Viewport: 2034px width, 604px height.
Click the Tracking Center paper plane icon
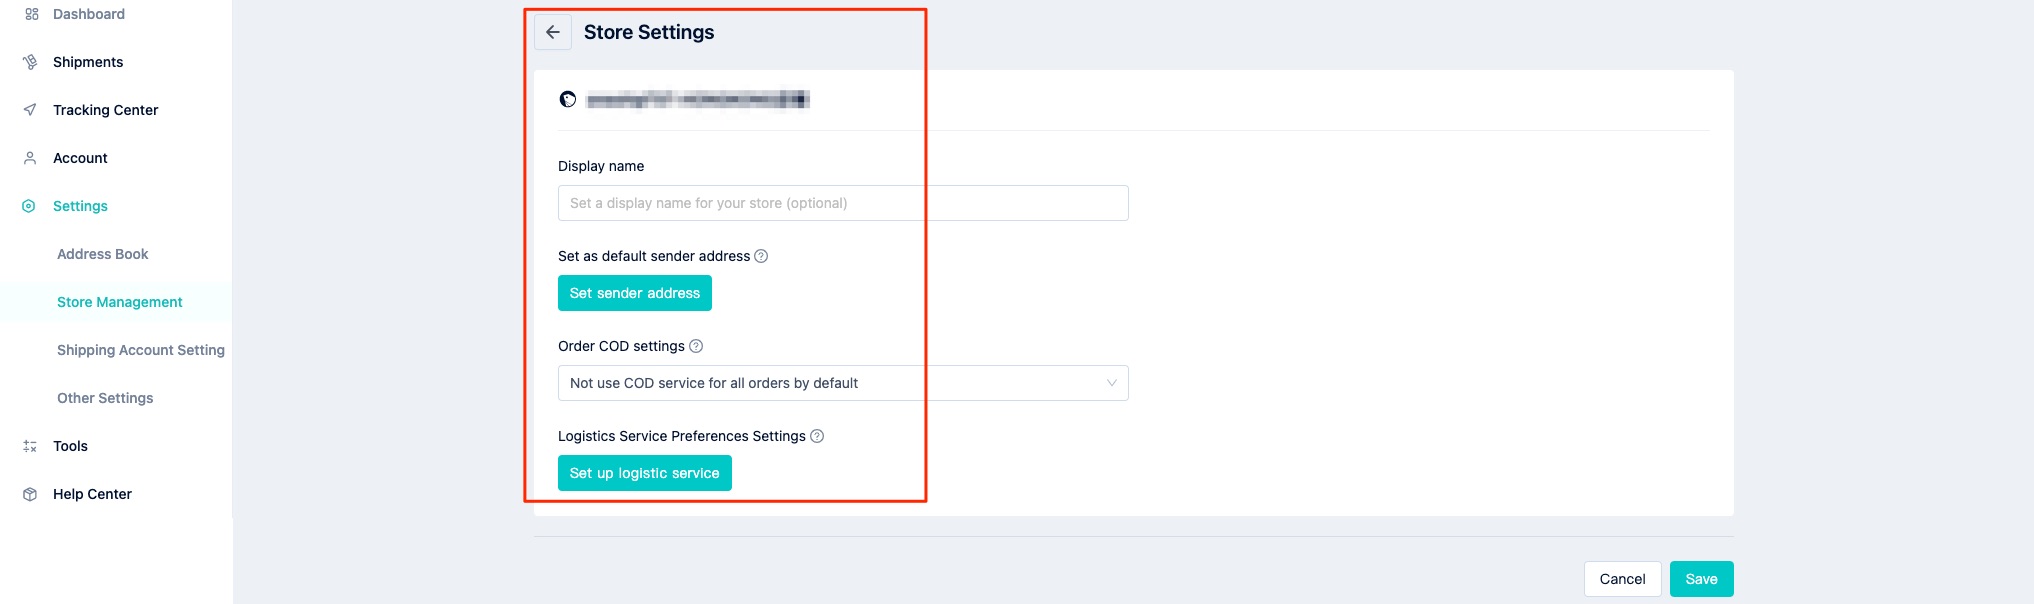tap(30, 110)
